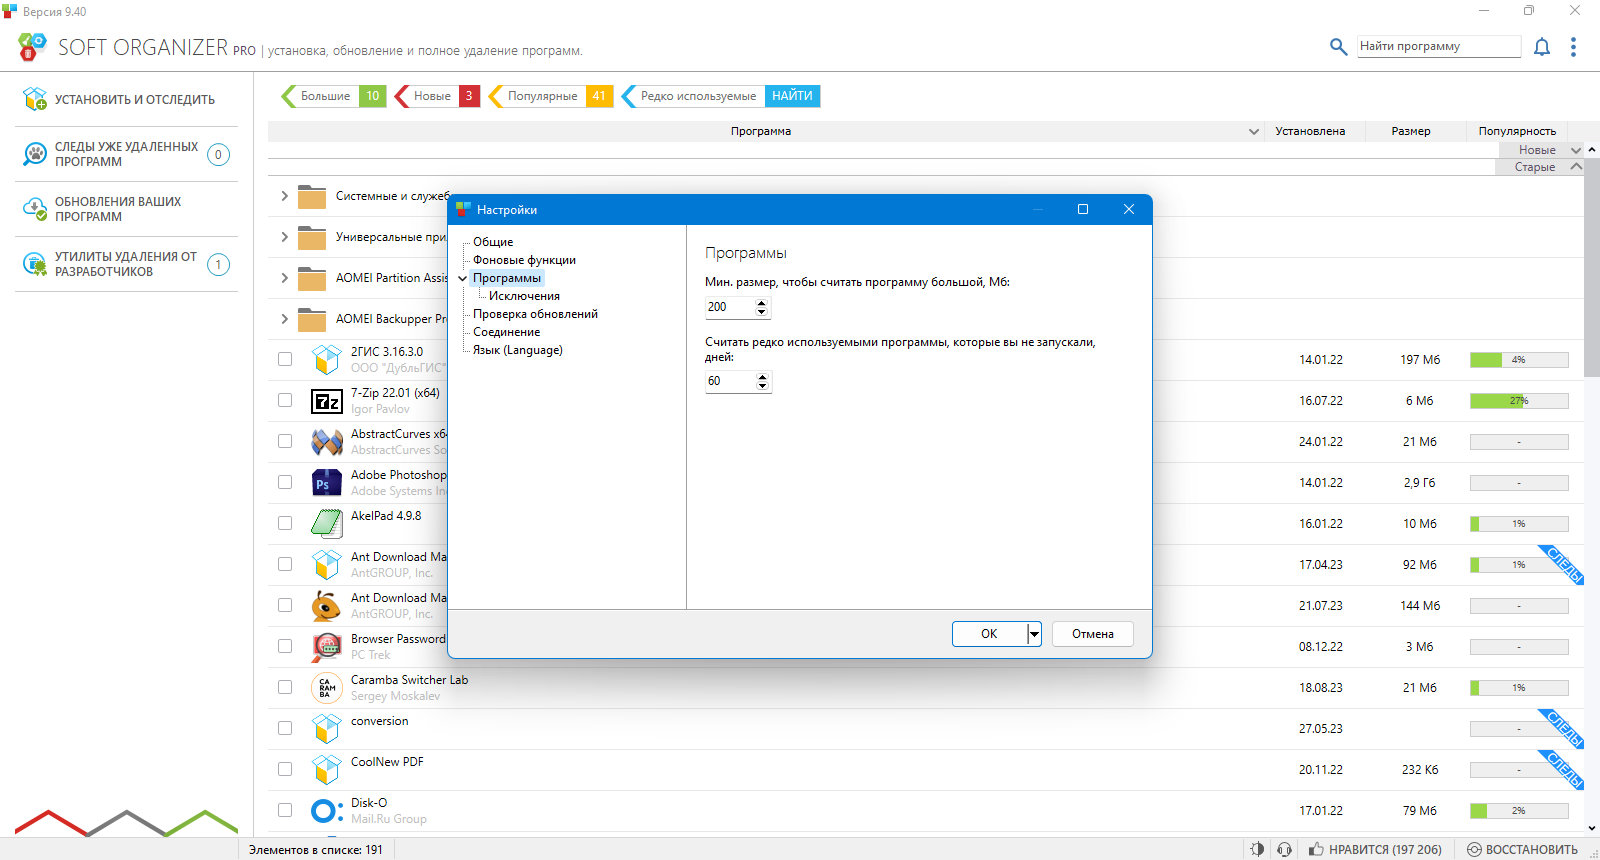Open traces of removed programs paw icon
The height and width of the screenshot is (860, 1600).
click(x=35, y=154)
